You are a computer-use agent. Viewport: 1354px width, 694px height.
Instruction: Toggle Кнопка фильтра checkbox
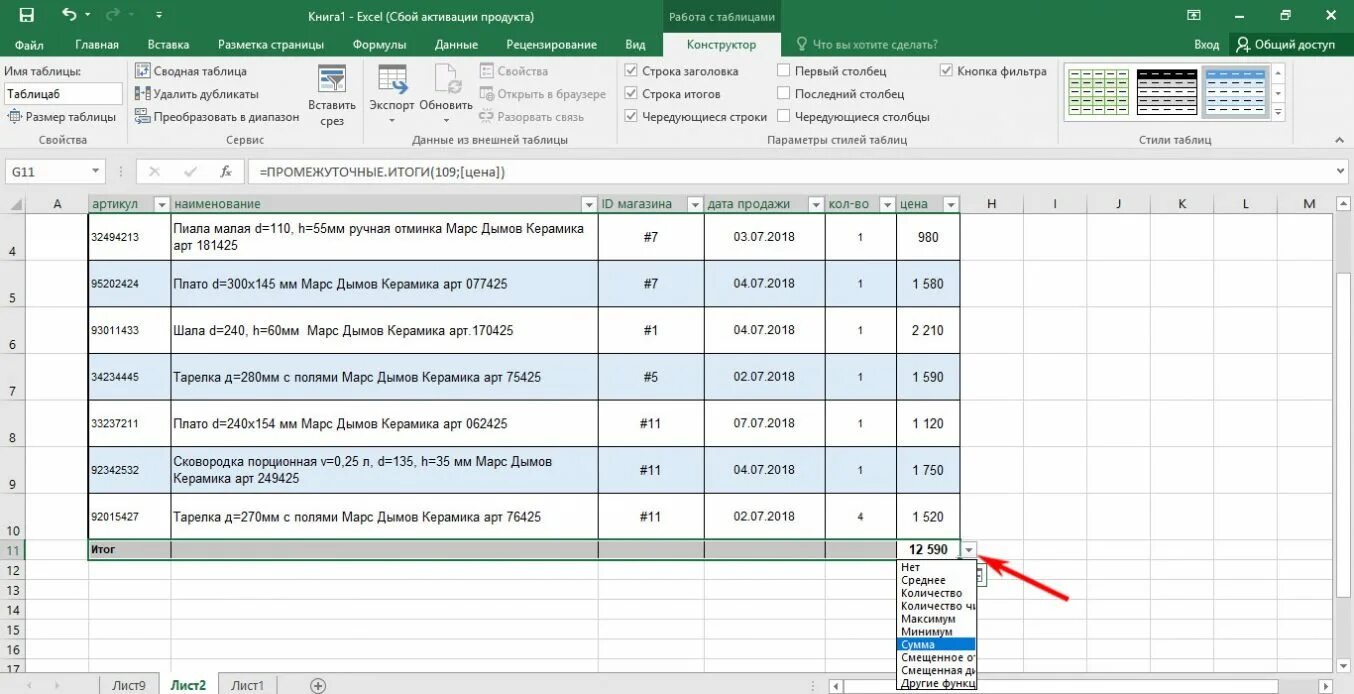[x=947, y=71]
